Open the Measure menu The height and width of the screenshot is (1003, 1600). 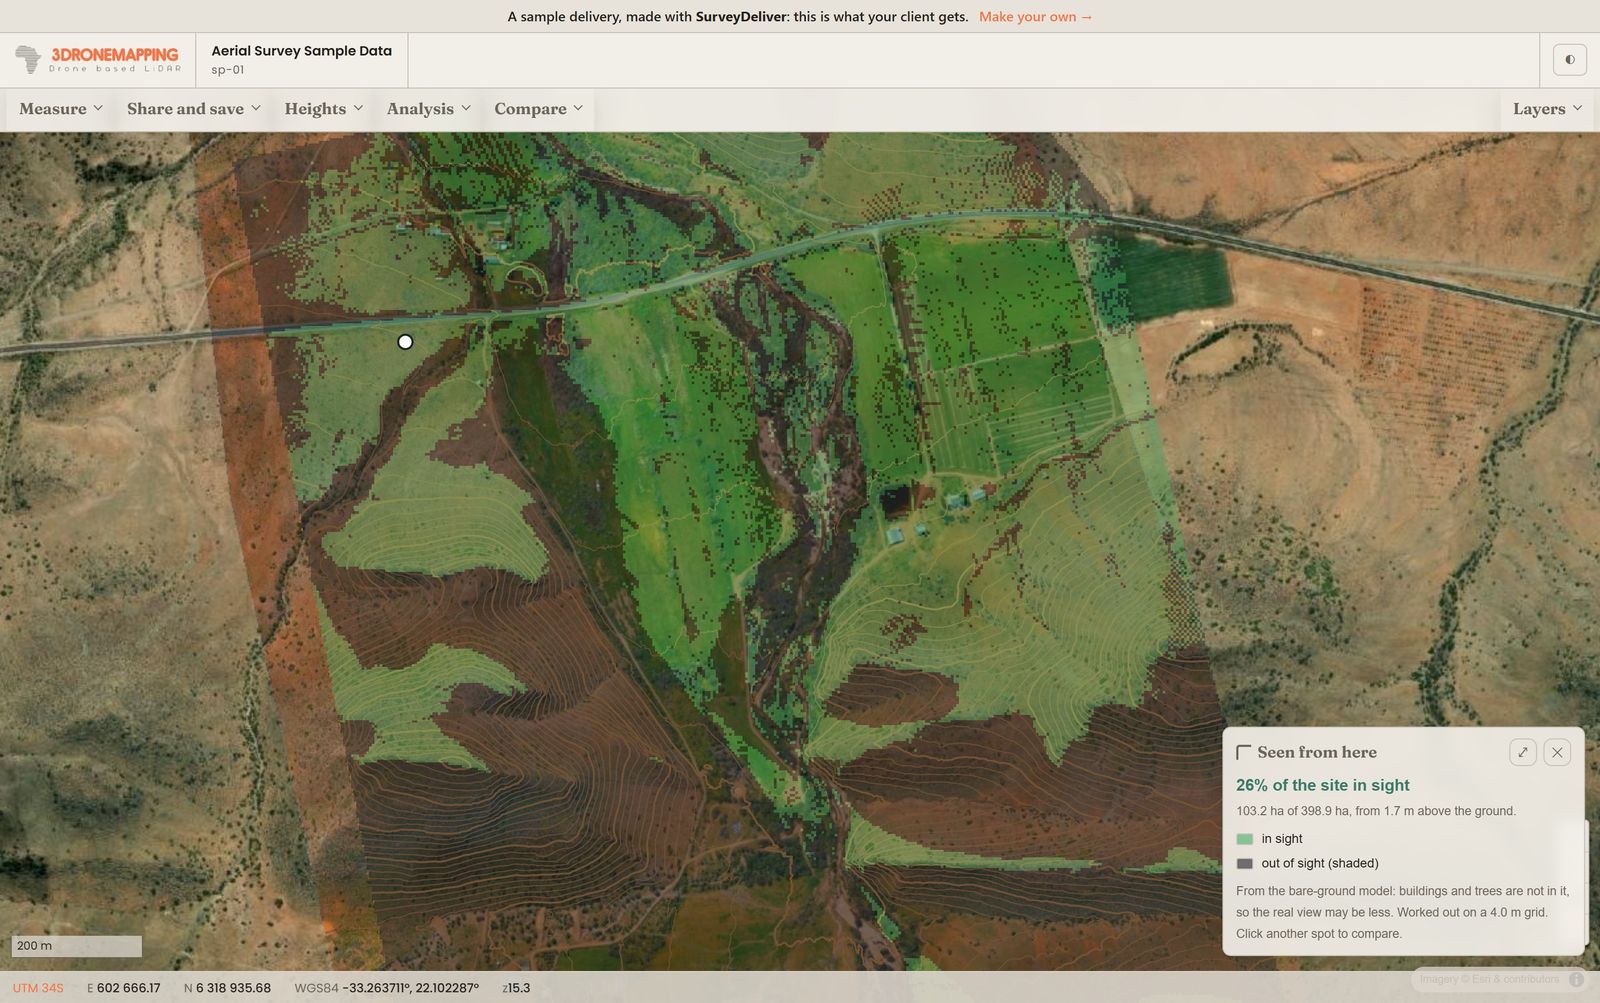(x=61, y=109)
